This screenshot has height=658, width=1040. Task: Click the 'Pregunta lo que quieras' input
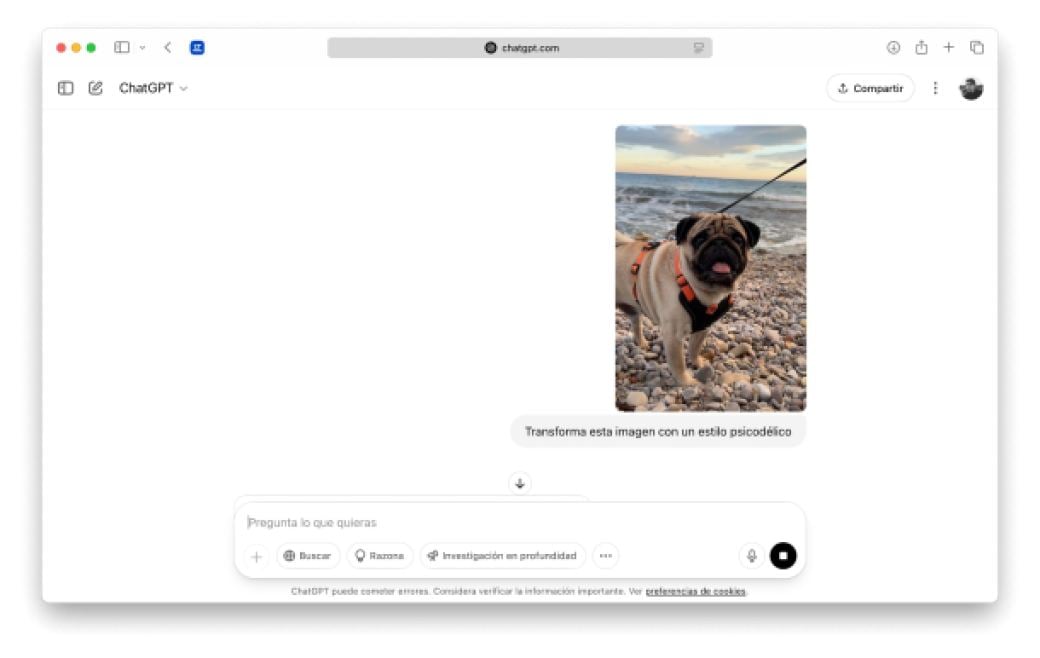pos(519,523)
